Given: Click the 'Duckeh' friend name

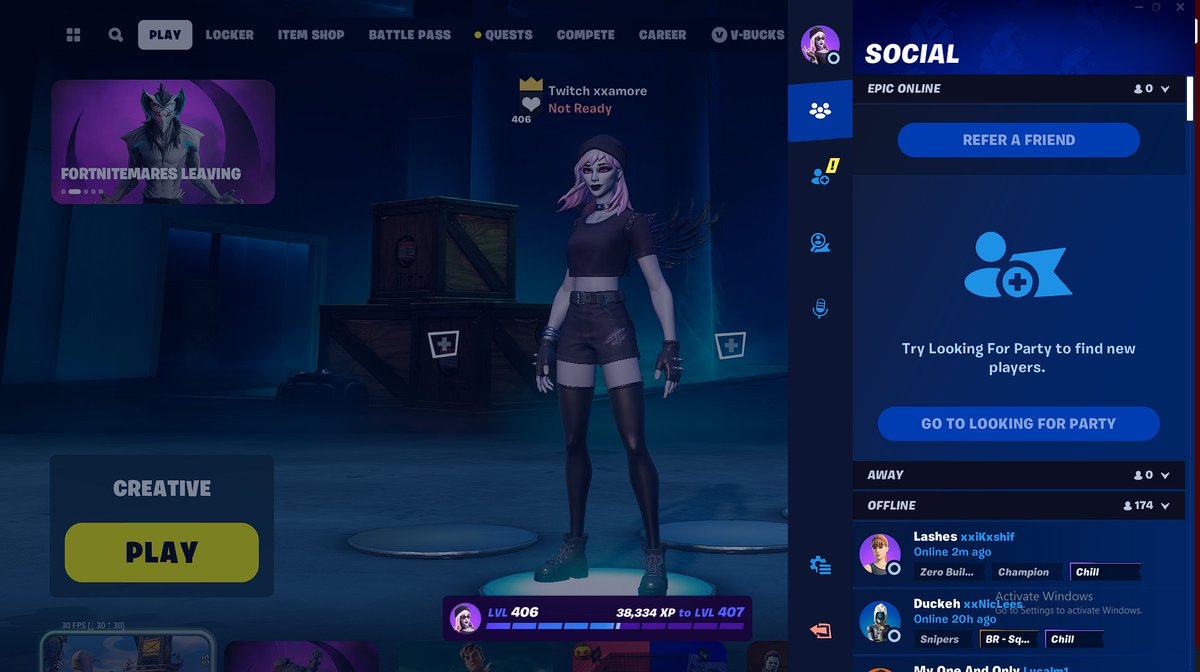Looking at the screenshot, I should tap(936, 604).
